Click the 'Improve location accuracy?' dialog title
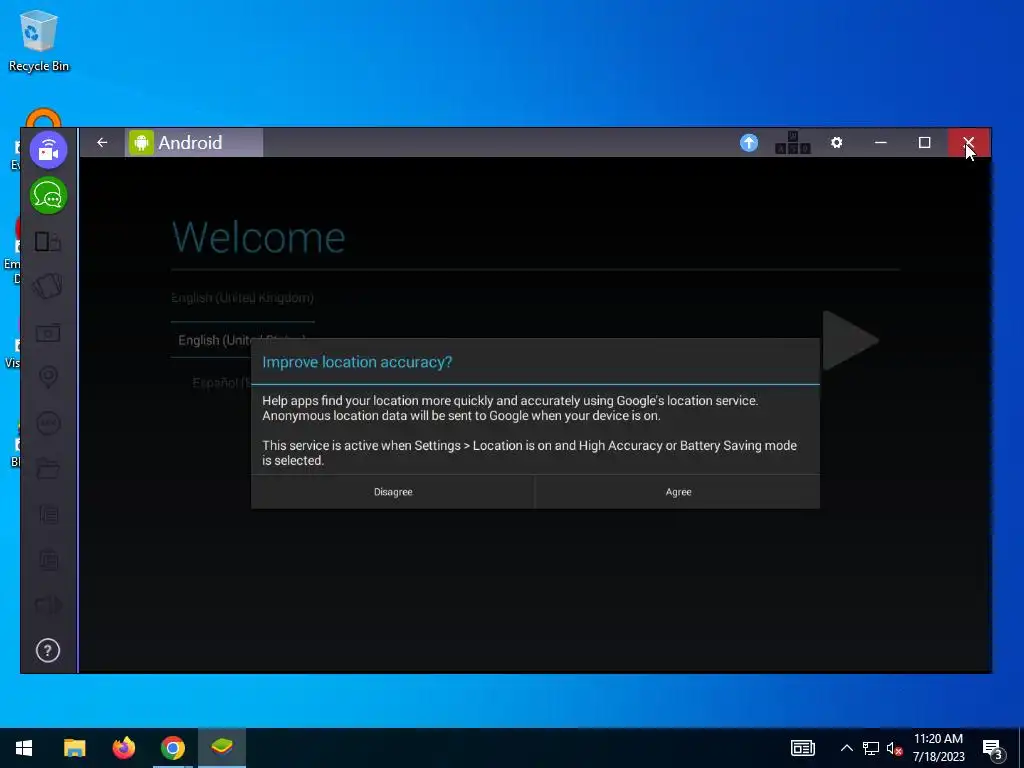This screenshot has width=1024, height=768. 357,362
